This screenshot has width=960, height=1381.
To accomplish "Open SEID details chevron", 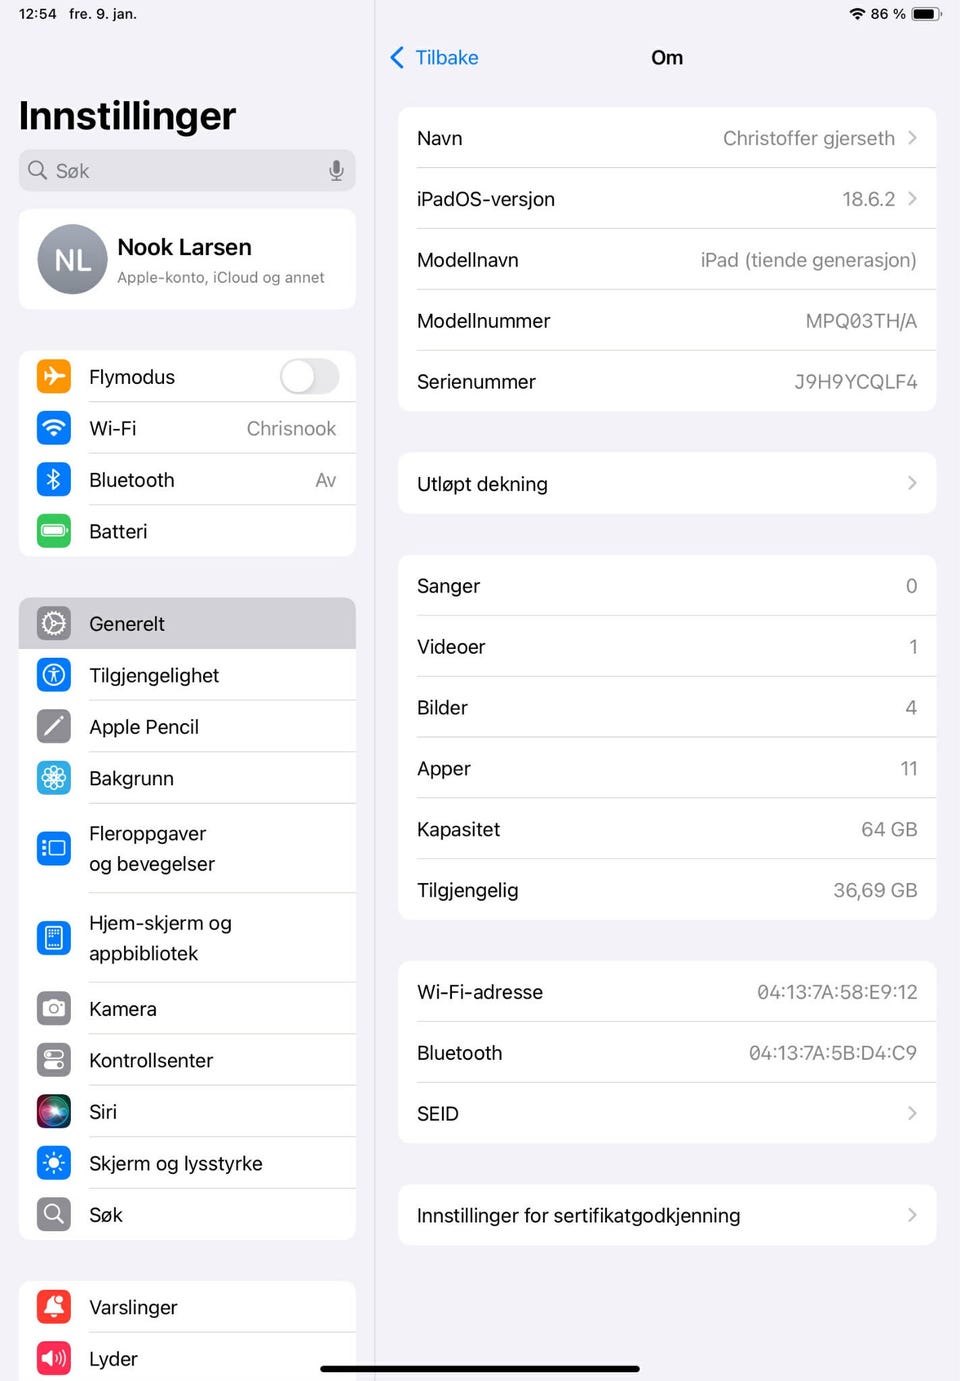I will 912,1113.
